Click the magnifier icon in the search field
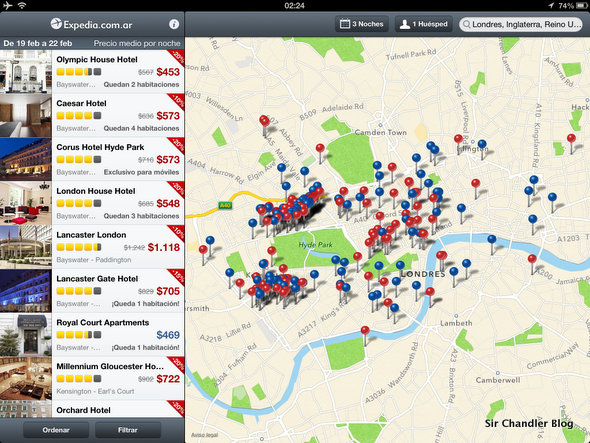This screenshot has width=590, height=443. (x=466, y=24)
